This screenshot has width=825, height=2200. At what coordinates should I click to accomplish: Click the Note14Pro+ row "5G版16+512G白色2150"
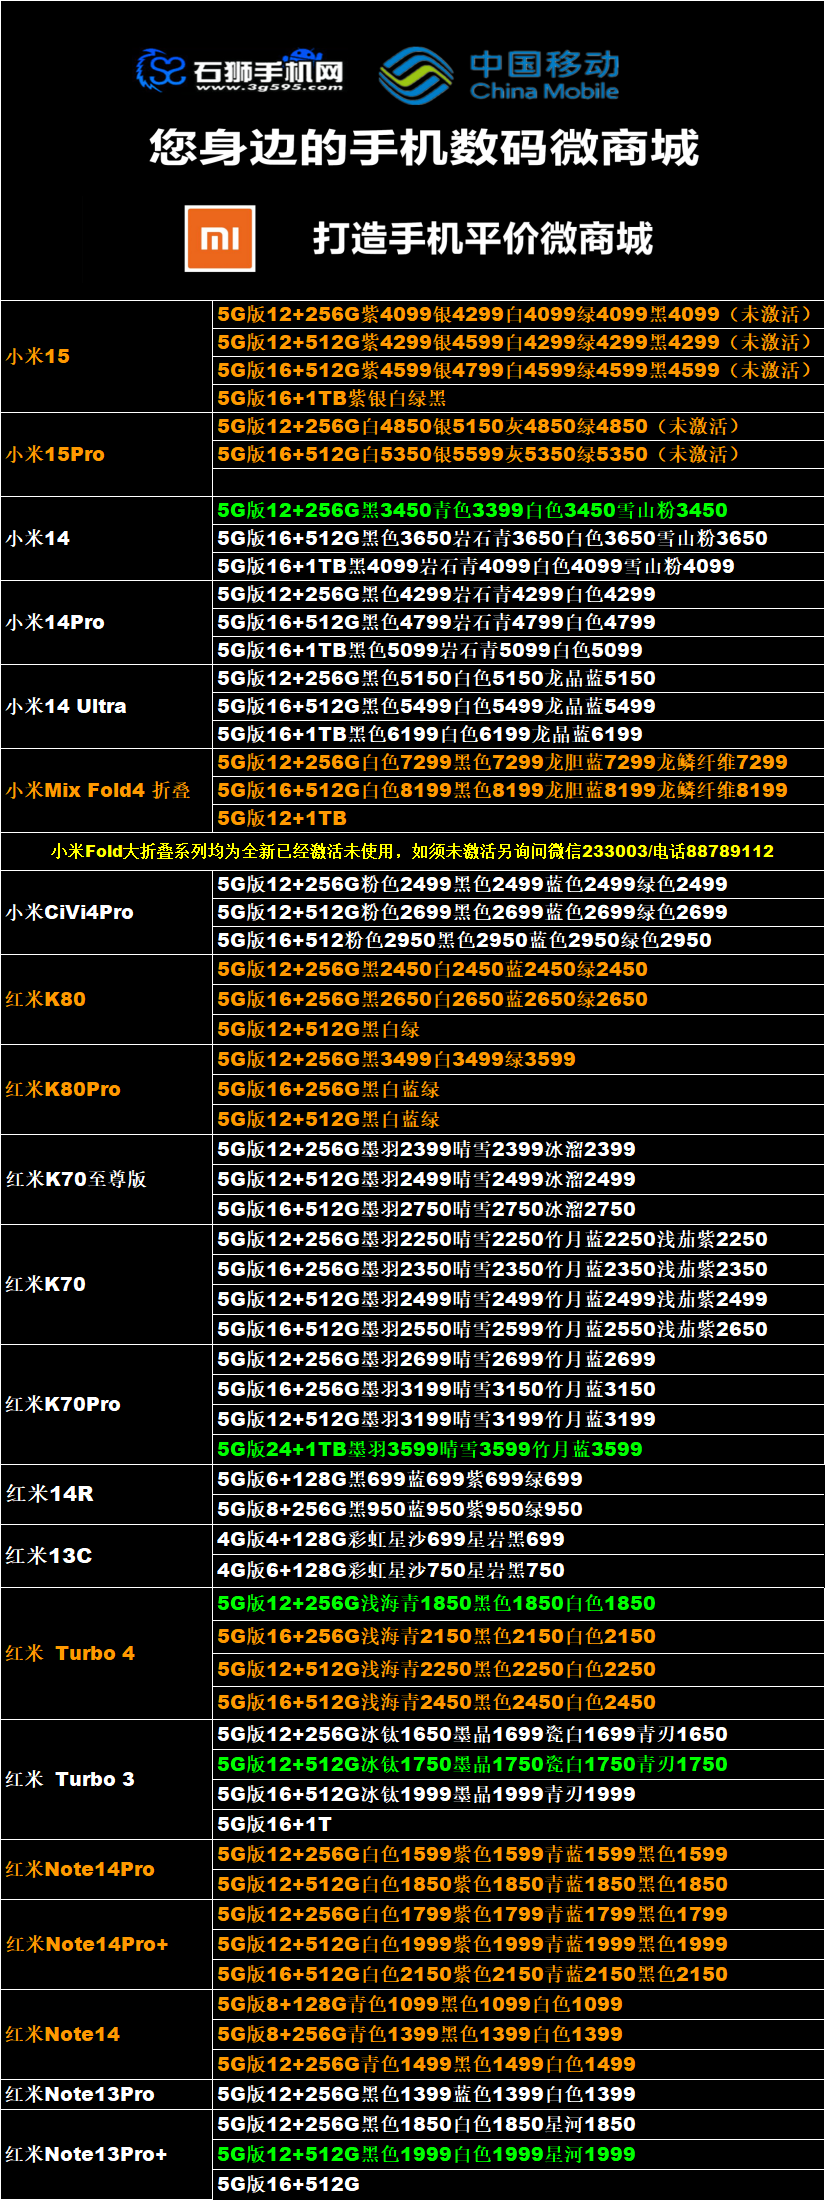pyautogui.click(x=518, y=1974)
